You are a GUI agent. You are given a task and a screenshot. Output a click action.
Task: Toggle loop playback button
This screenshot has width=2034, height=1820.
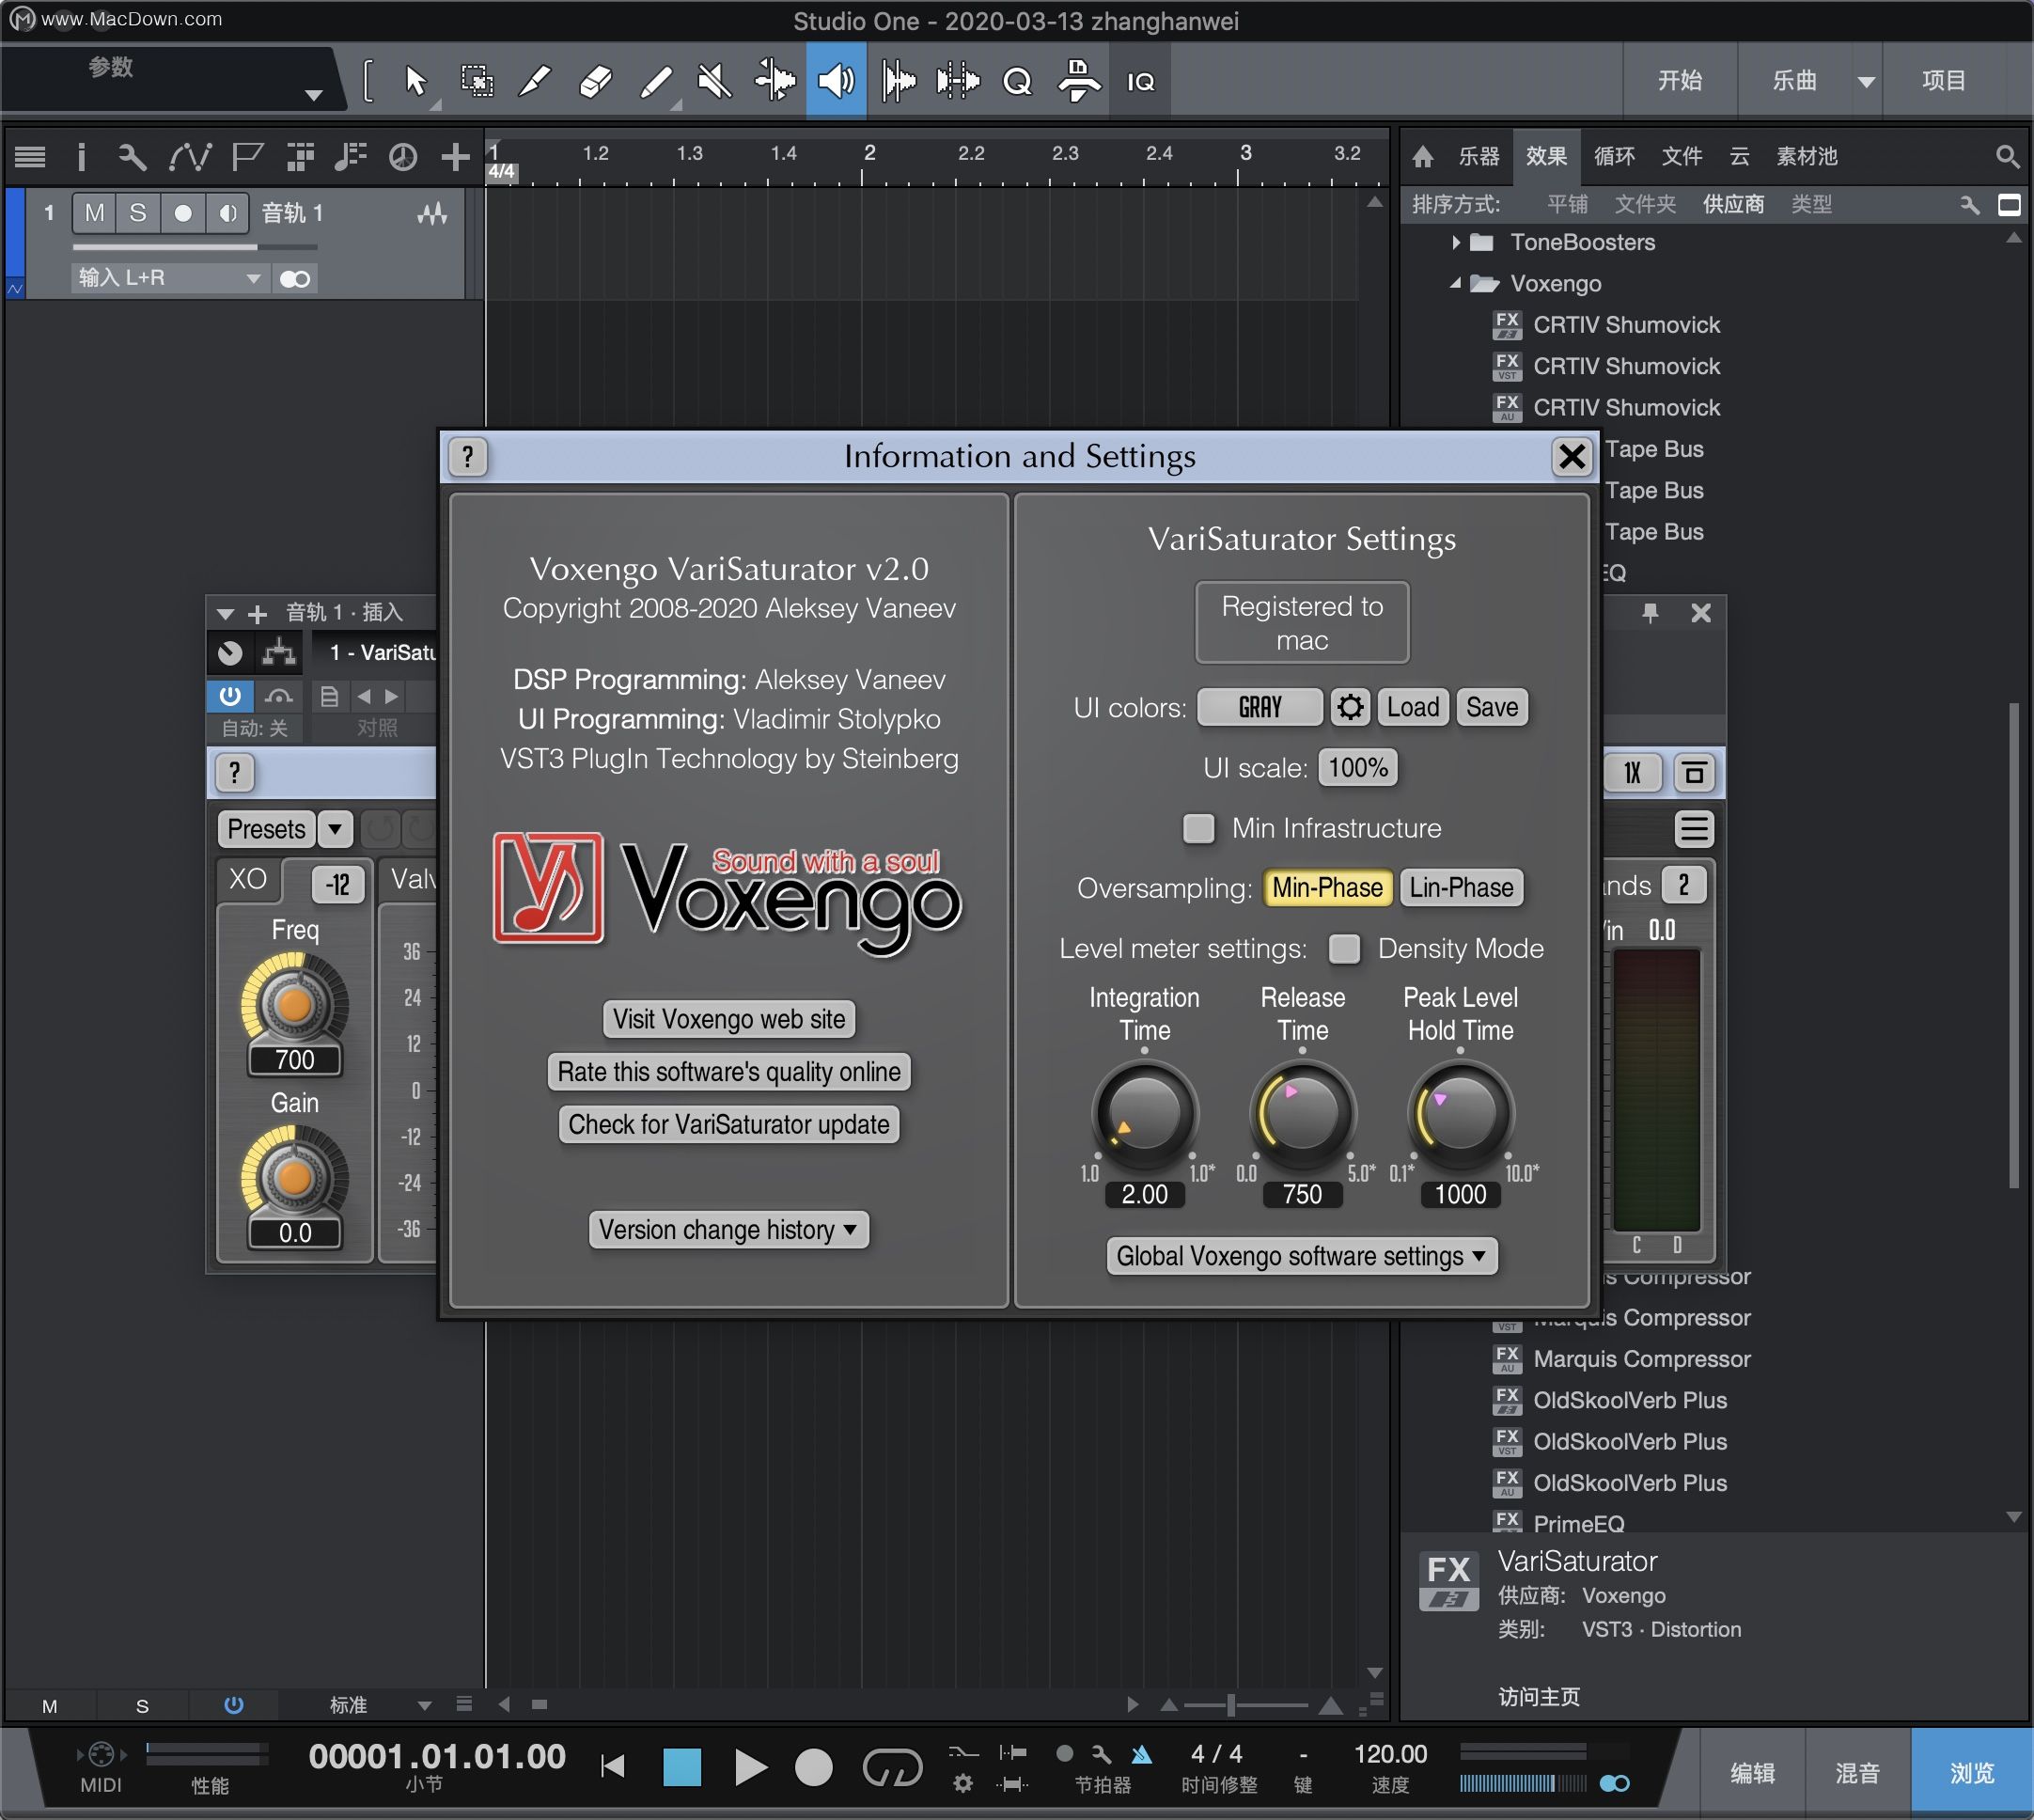[892, 1767]
